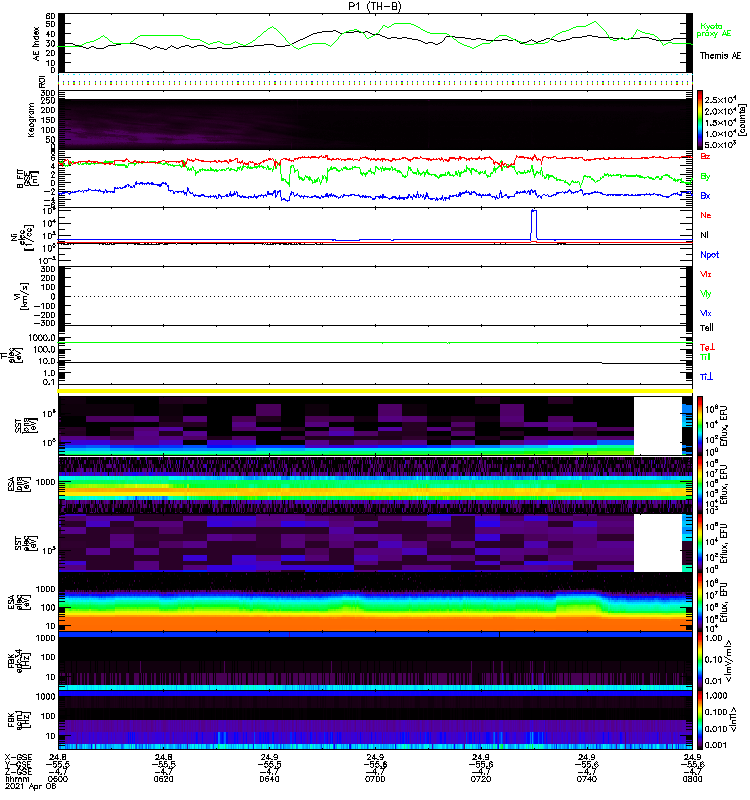Click the green Viy legend label

pos(706,294)
